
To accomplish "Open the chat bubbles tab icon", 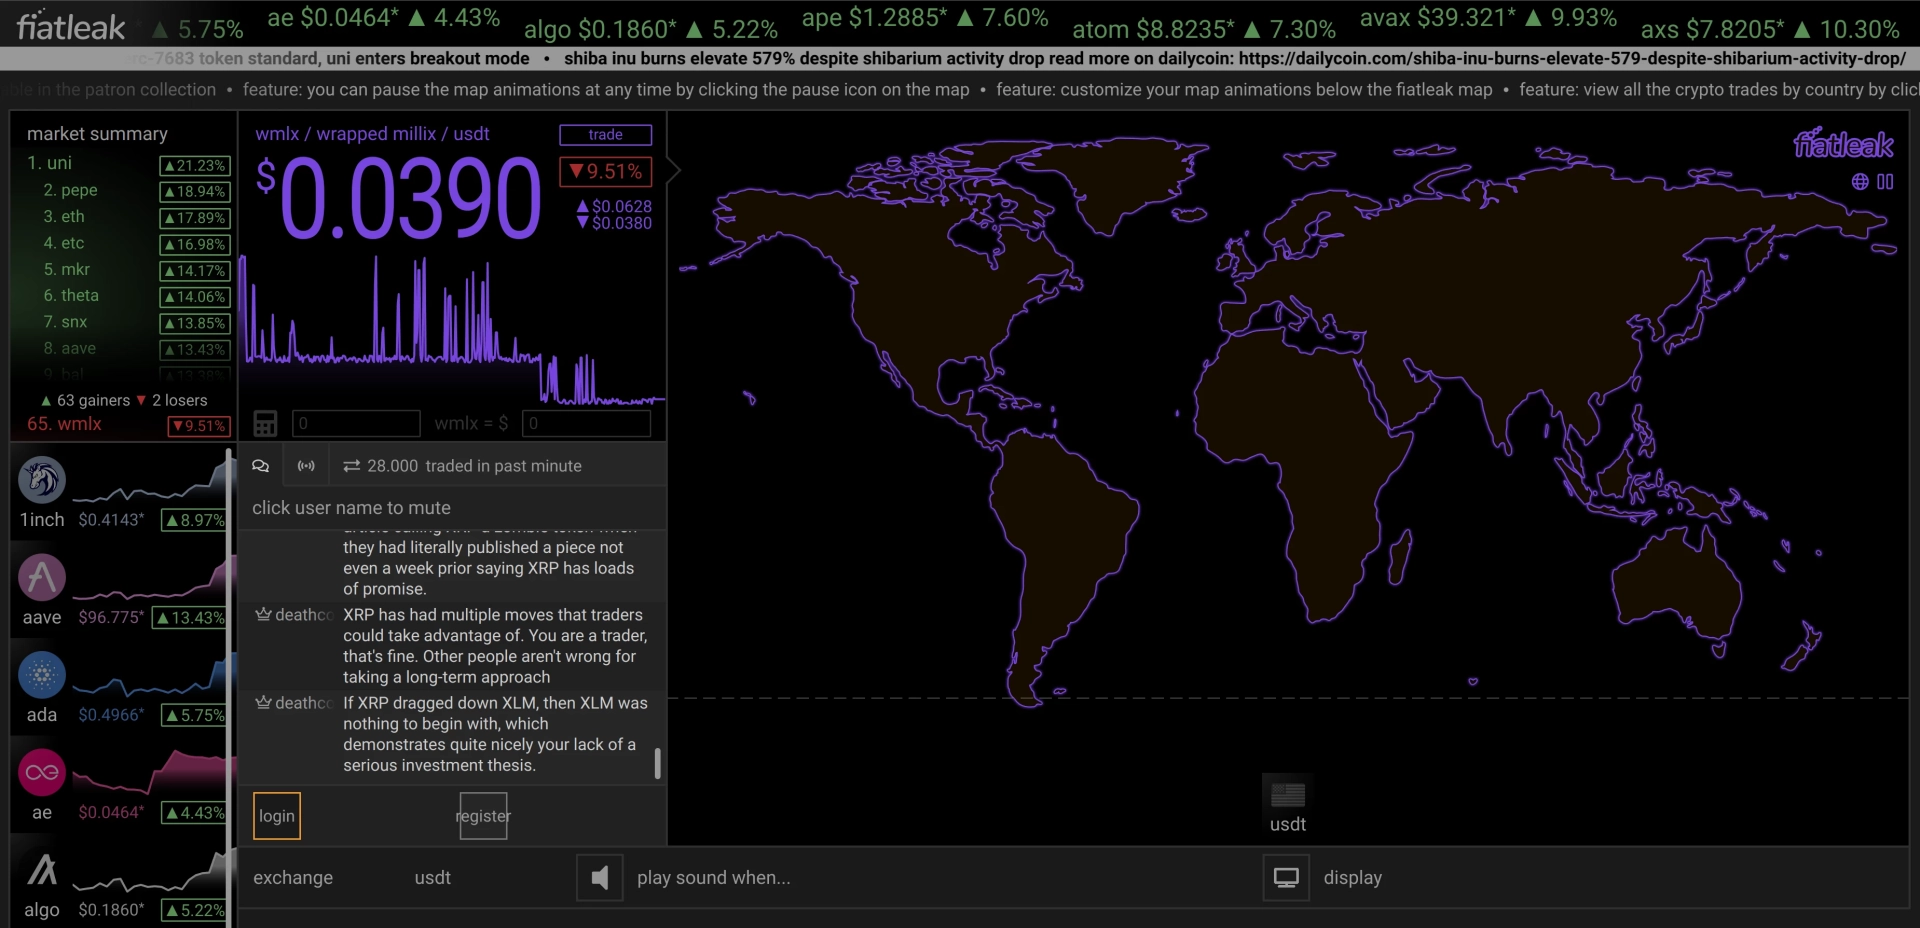I will coord(261,466).
